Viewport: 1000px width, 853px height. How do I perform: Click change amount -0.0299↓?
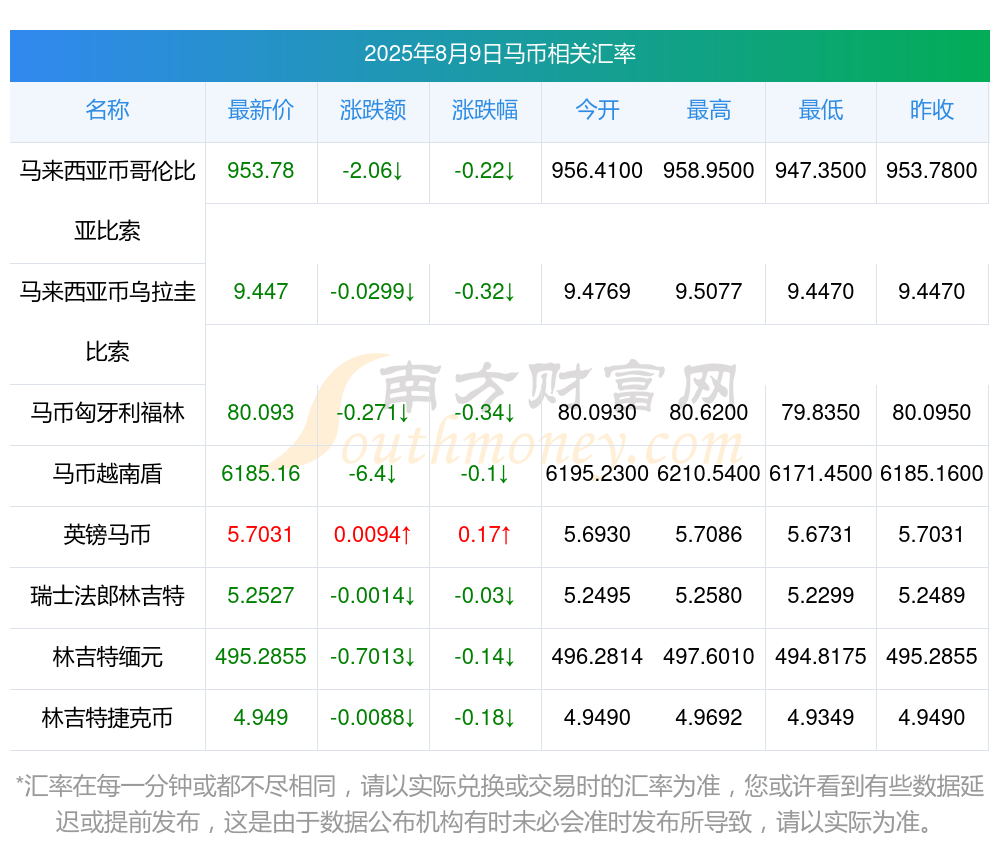coord(372,291)
